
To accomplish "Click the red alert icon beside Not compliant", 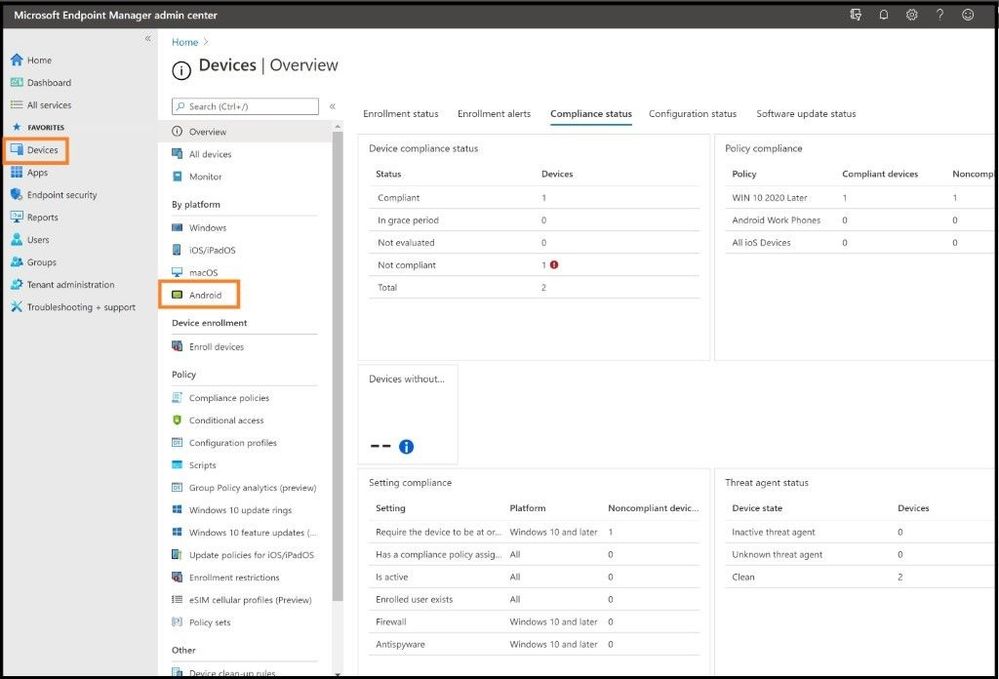I will (x=554, y=264).
